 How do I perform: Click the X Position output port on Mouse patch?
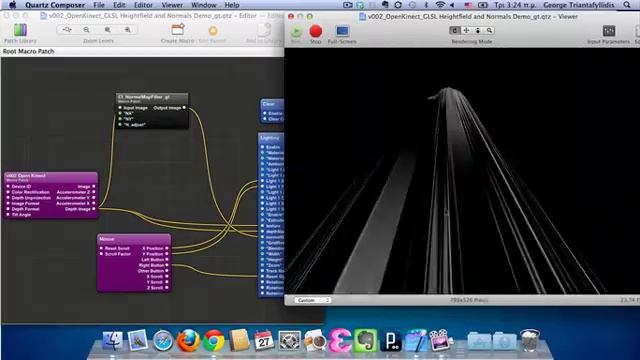(167, 248)
